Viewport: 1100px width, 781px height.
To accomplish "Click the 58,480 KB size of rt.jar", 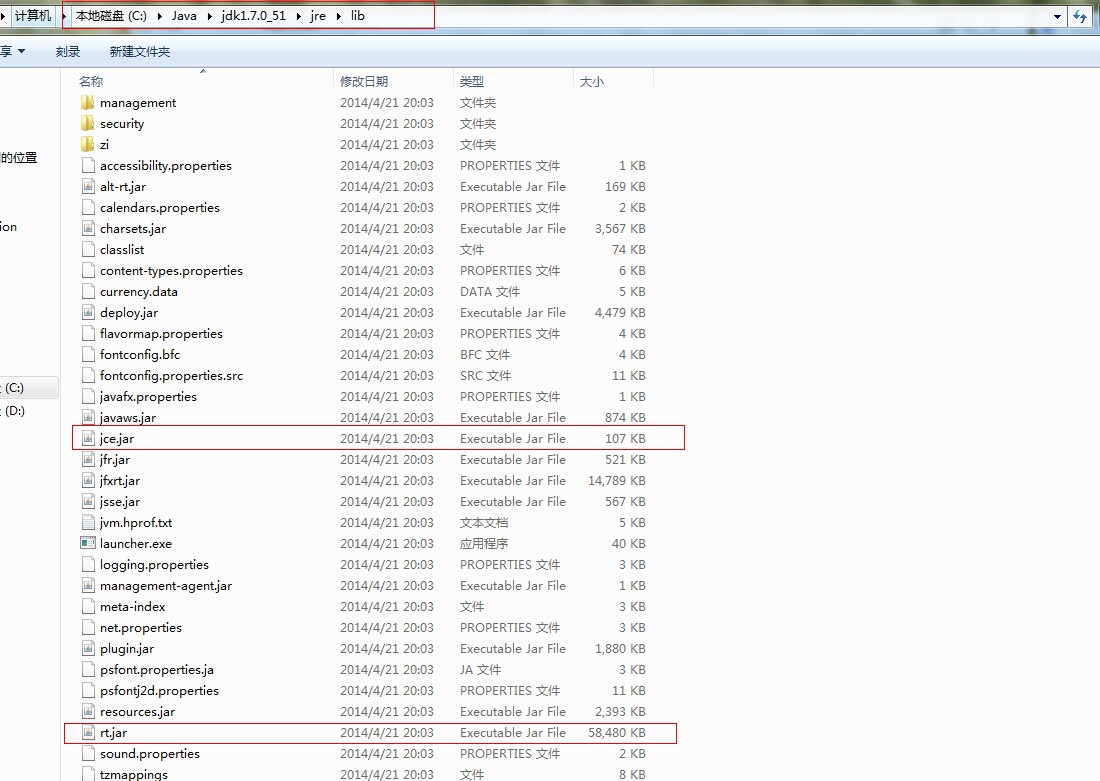I will point(617,733).
